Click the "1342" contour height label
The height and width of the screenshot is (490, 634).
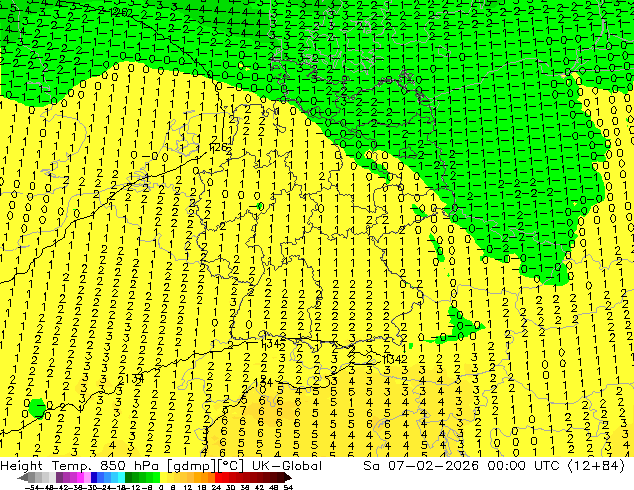point(395,359)
